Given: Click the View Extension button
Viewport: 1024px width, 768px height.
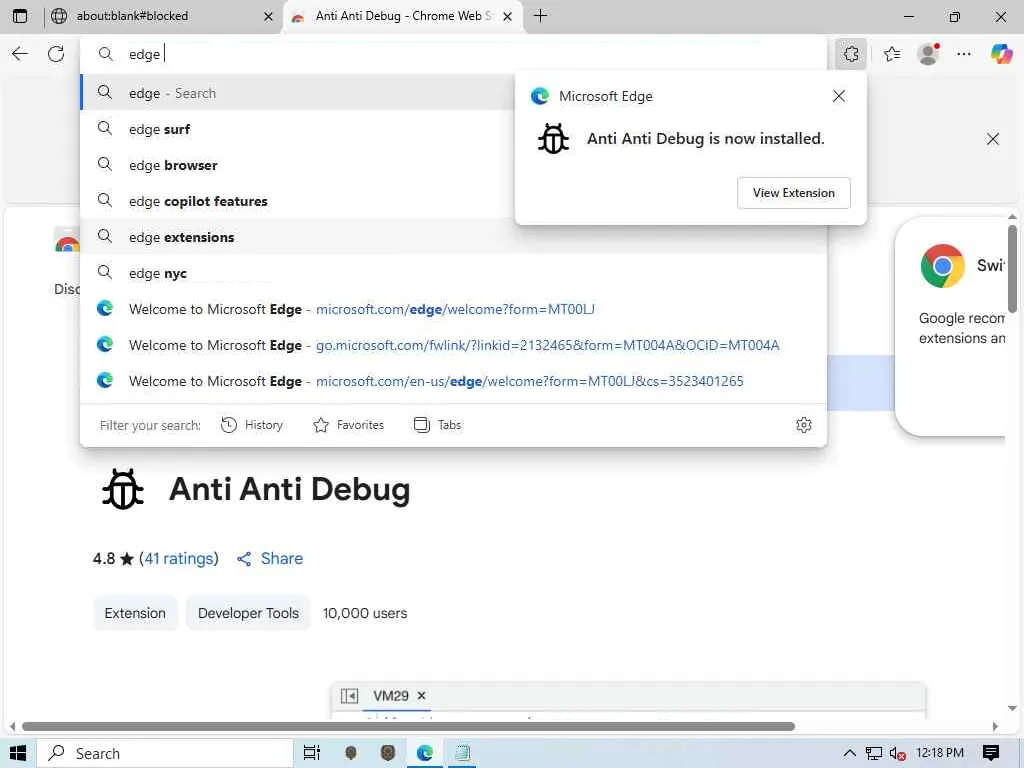Looking at the screenshot, I should [x=793, y=193].
